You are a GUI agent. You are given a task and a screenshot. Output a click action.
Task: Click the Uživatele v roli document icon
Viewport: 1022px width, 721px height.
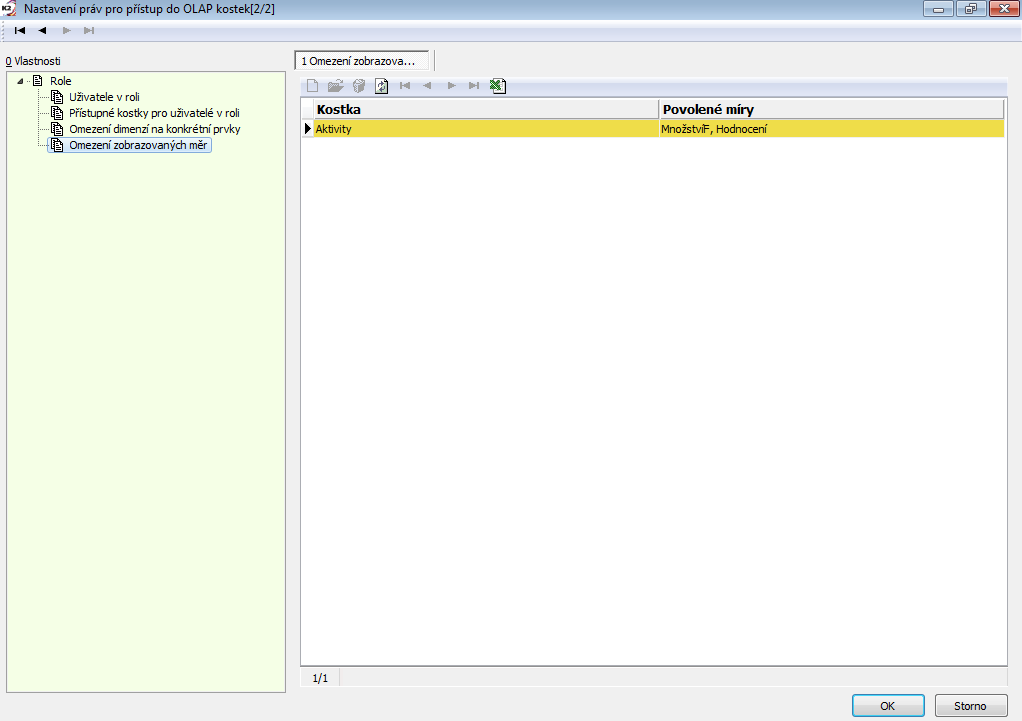[x=57, y=97]
